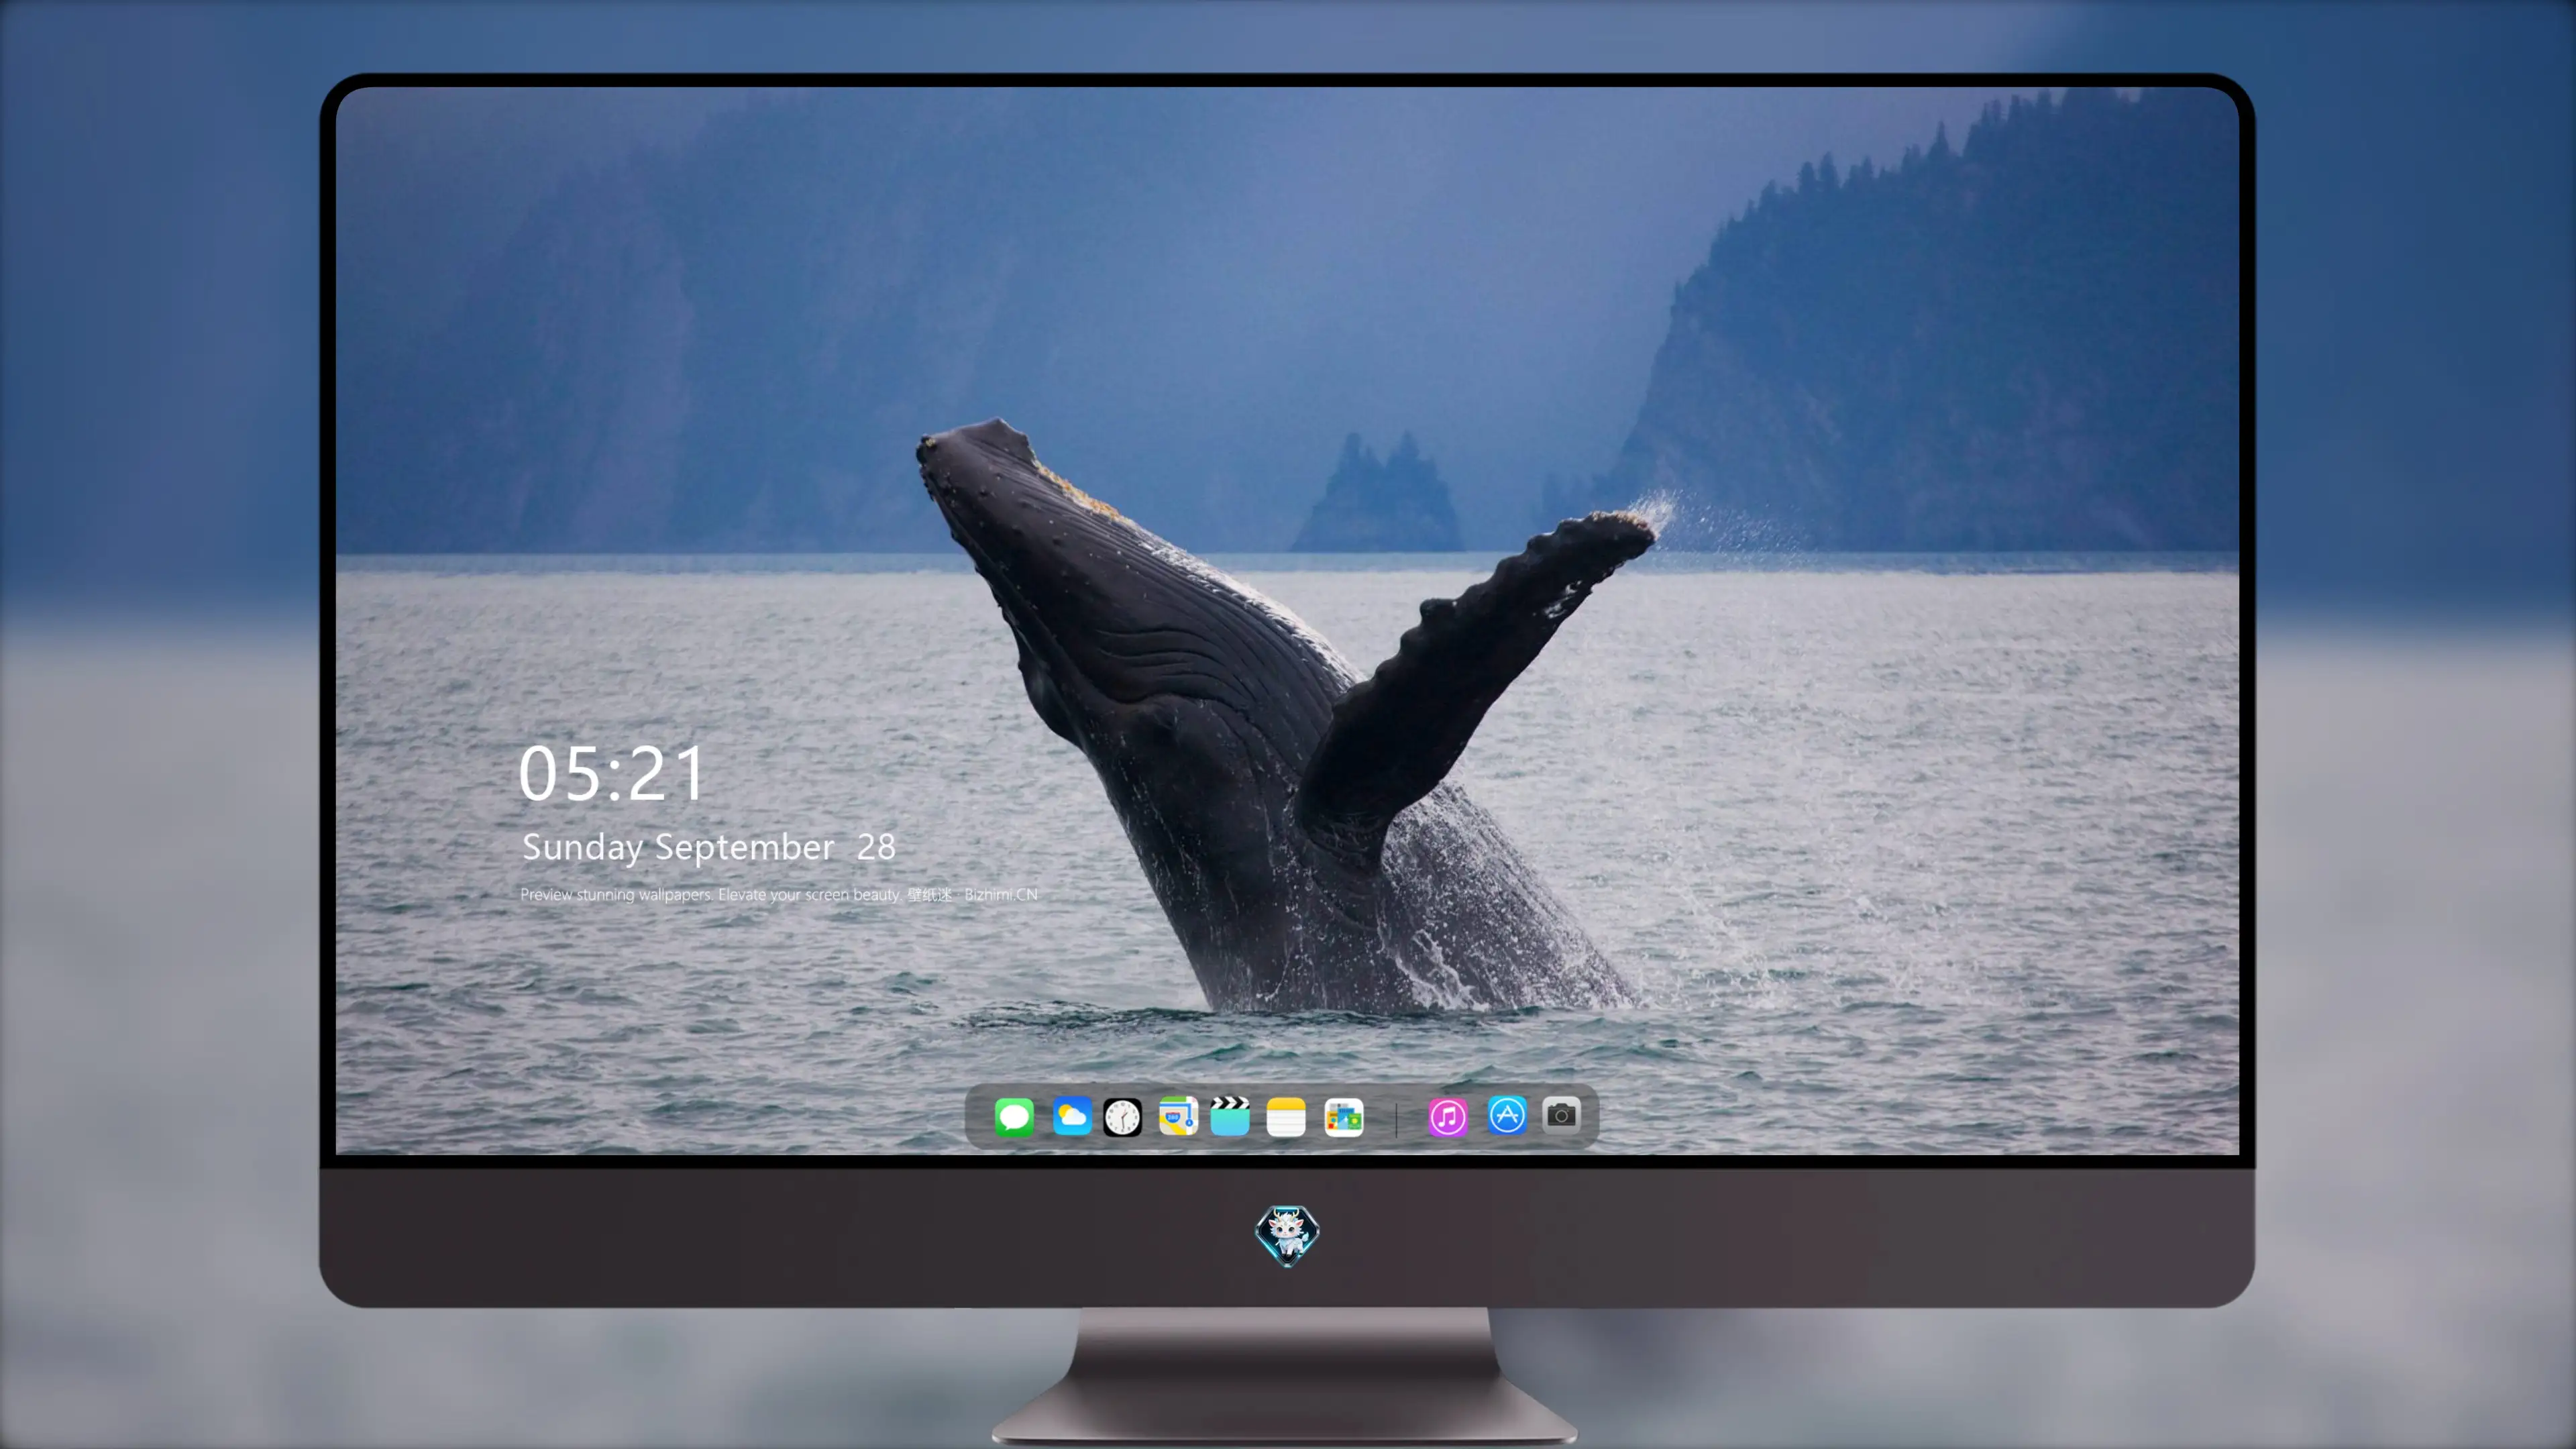Open the pink iTunes Store music icon

point(1448,1117)
